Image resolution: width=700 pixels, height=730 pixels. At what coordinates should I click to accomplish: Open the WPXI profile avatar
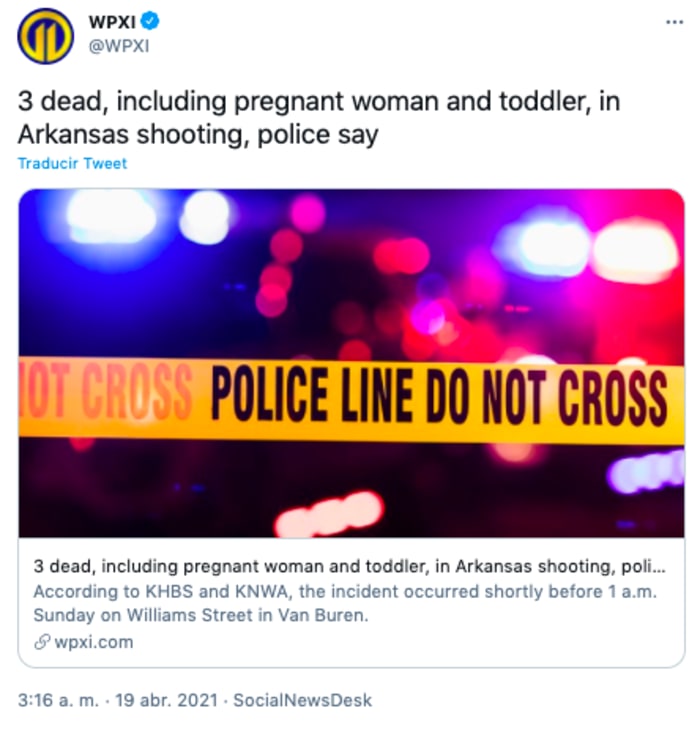[45, 35]
